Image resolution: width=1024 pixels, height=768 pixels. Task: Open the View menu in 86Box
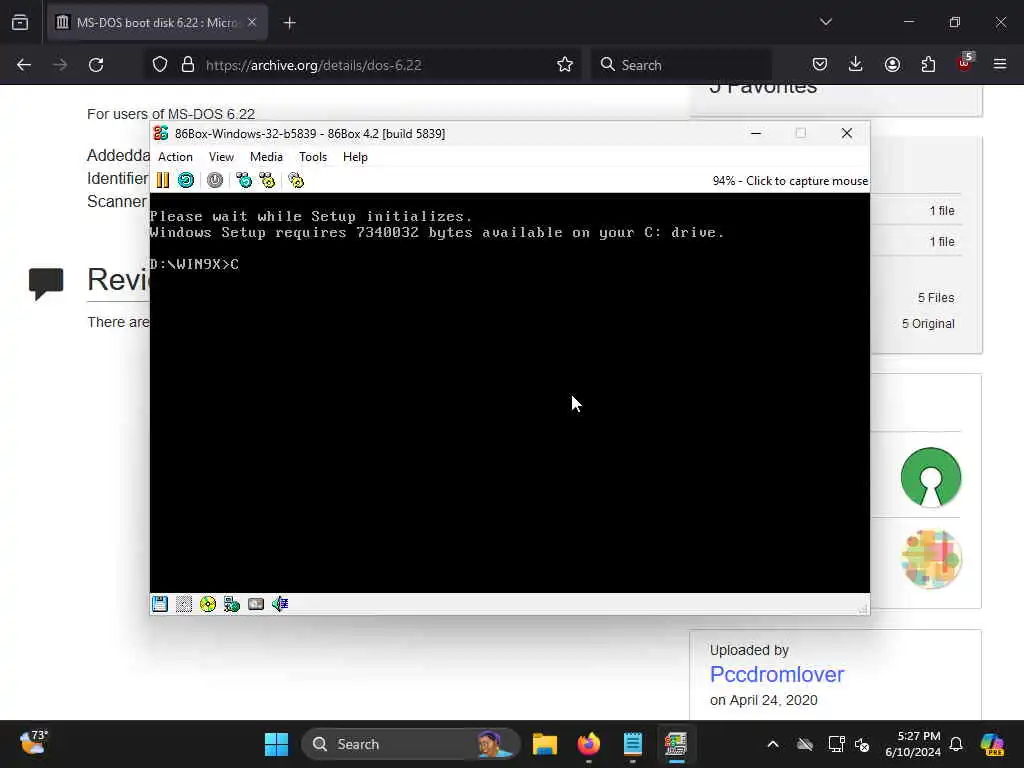tap(221, 157)
